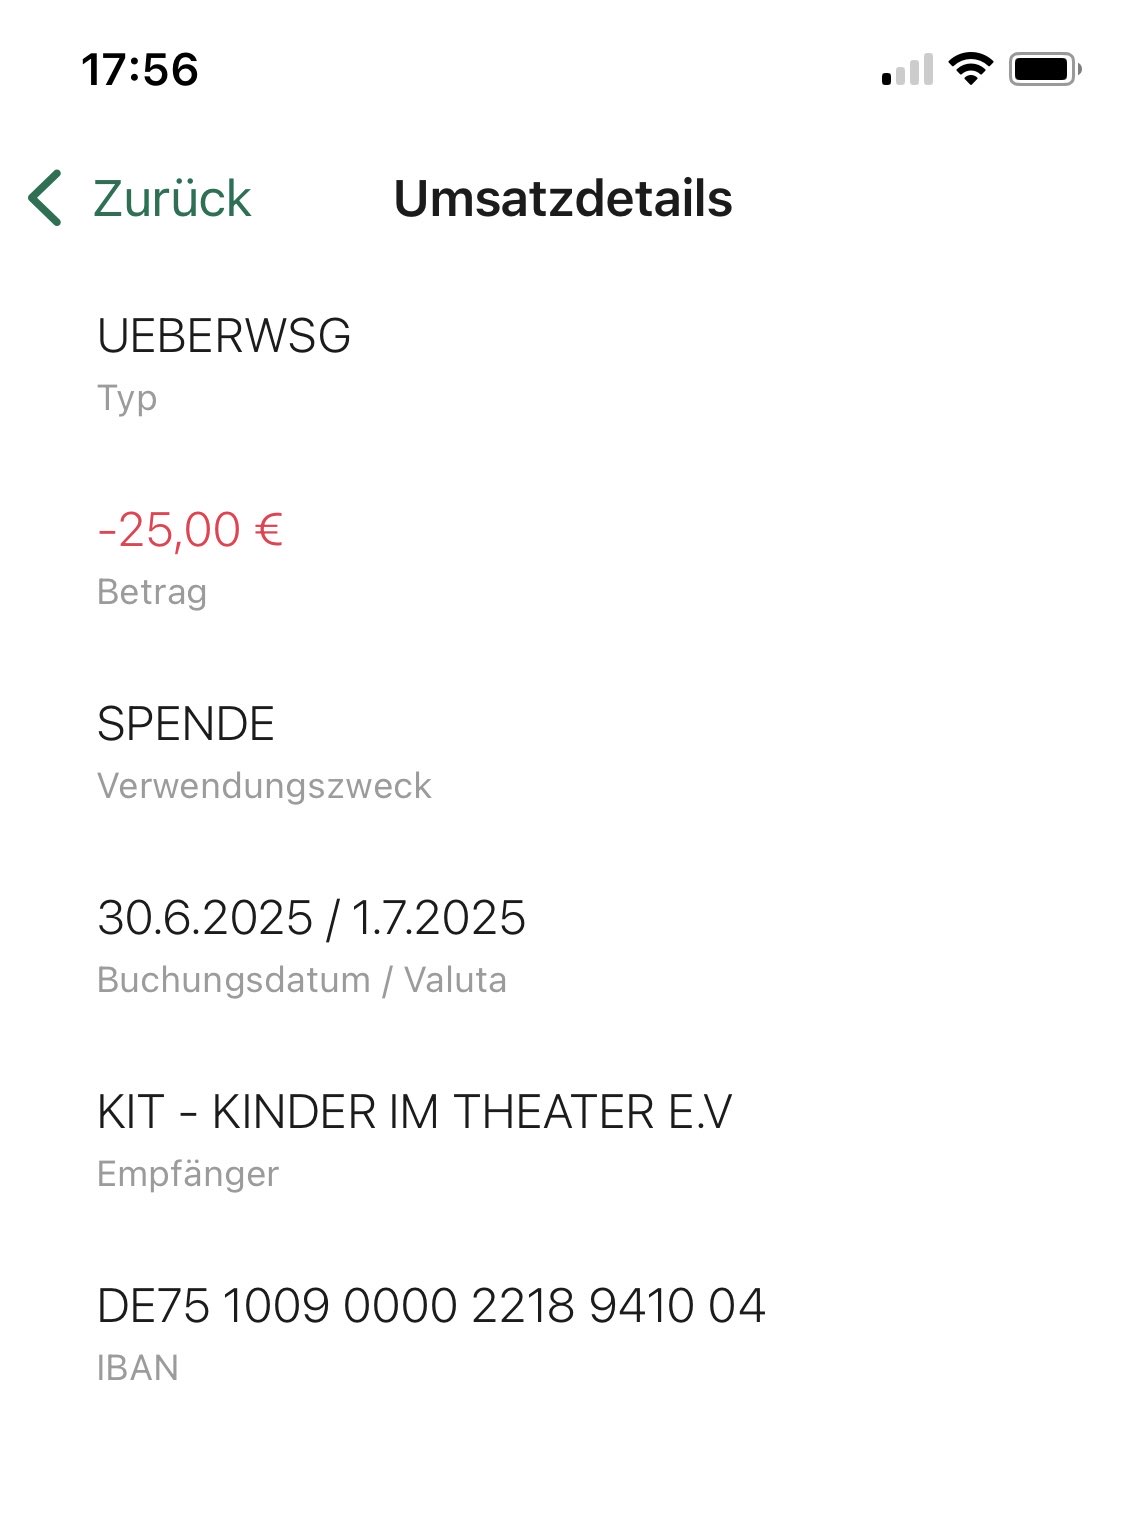The image size is (1125, 1535).
Task: Tap the -25,00 € amount
Action: pyautogui.click(x=190, y=530)
